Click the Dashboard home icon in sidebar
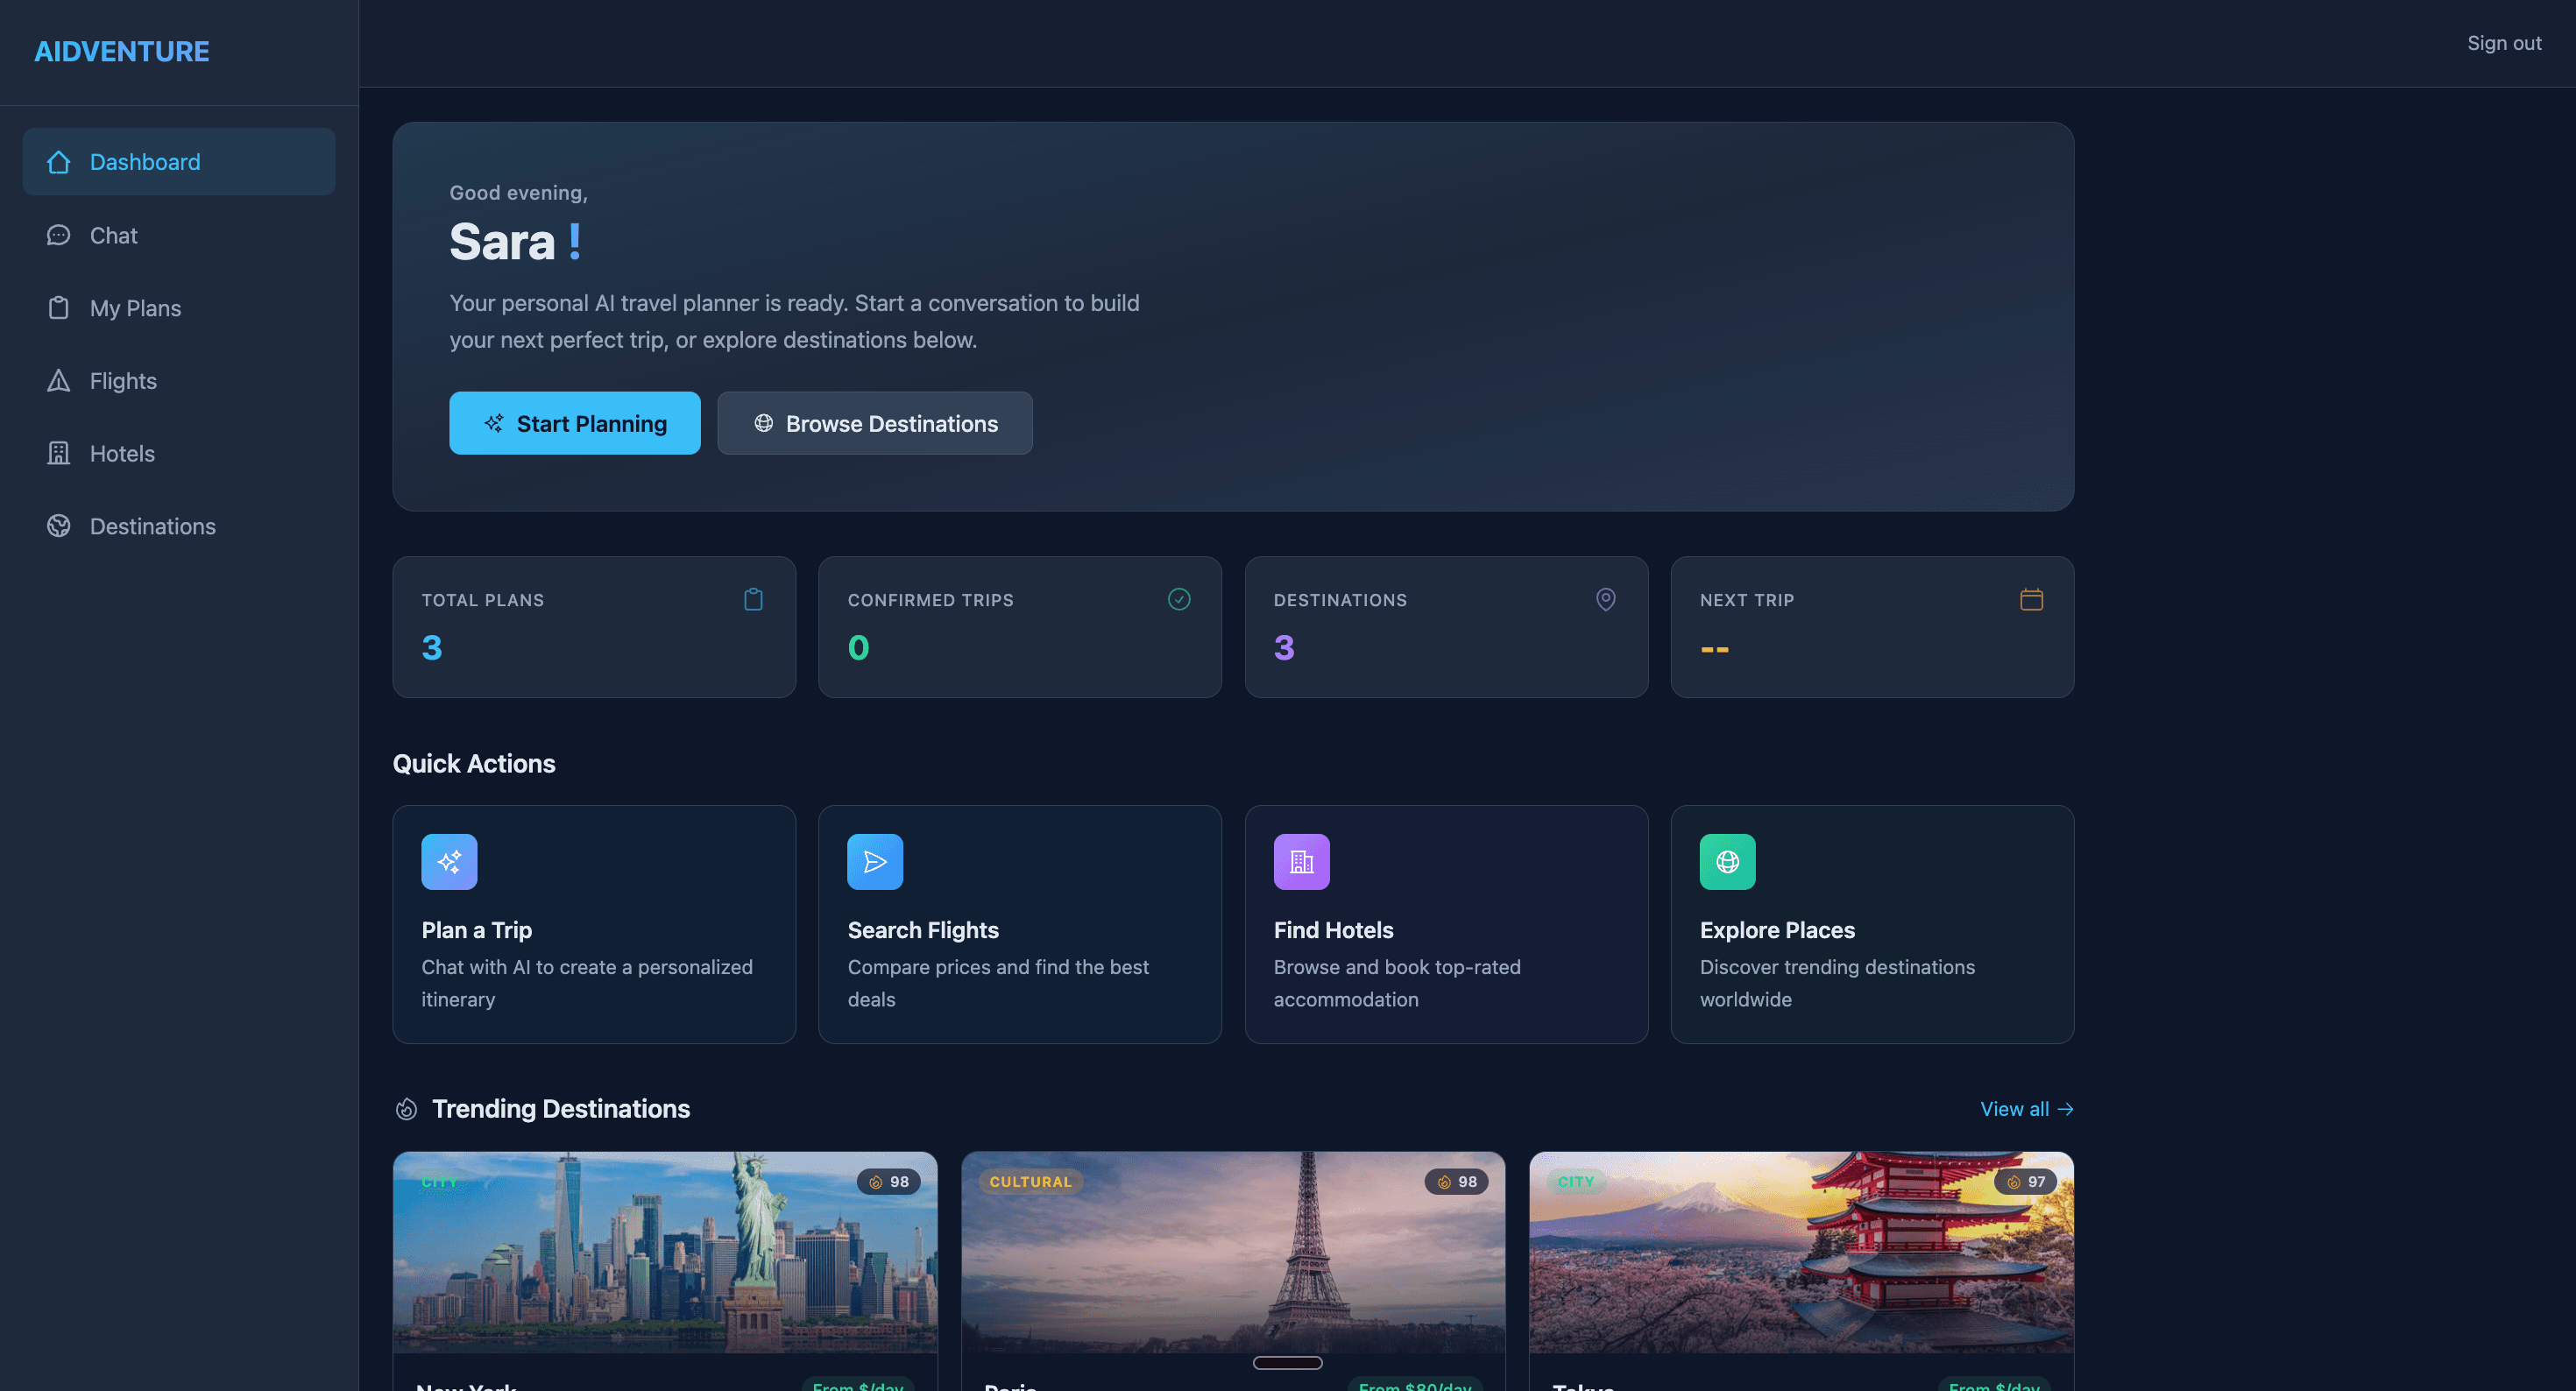 click(59, 162)
